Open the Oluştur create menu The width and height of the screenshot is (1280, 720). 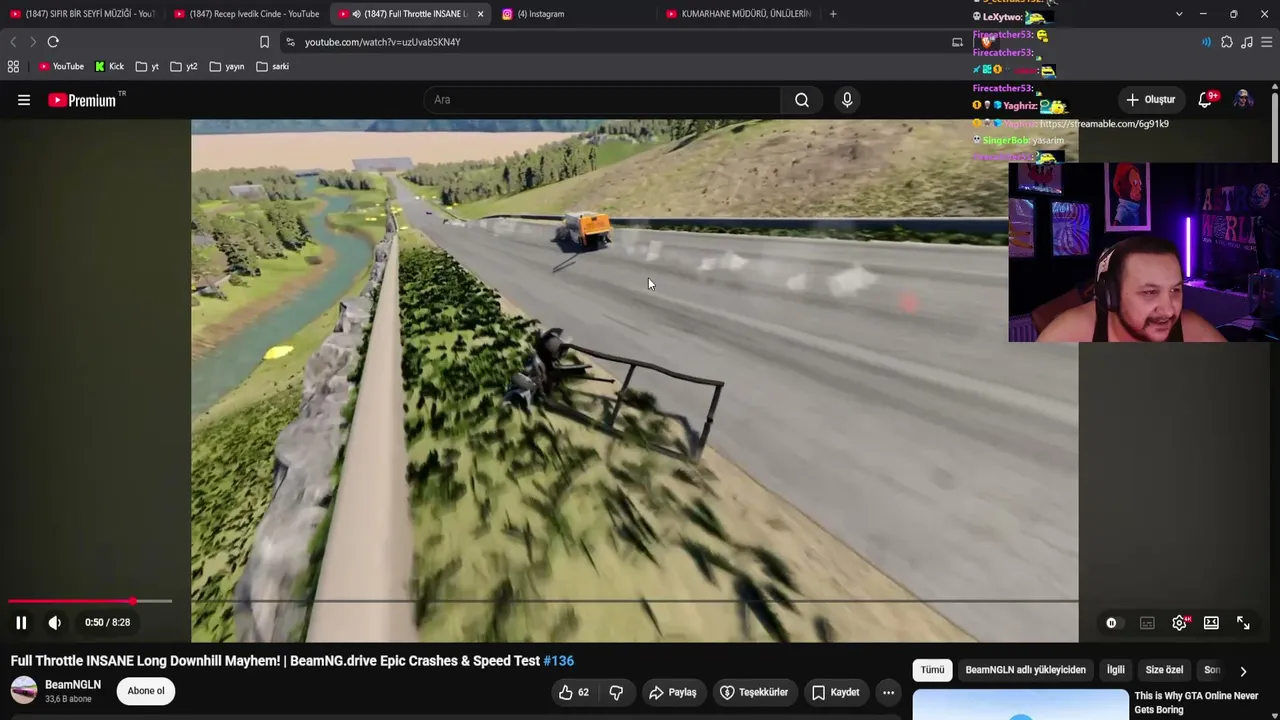tap(1150, 100)
